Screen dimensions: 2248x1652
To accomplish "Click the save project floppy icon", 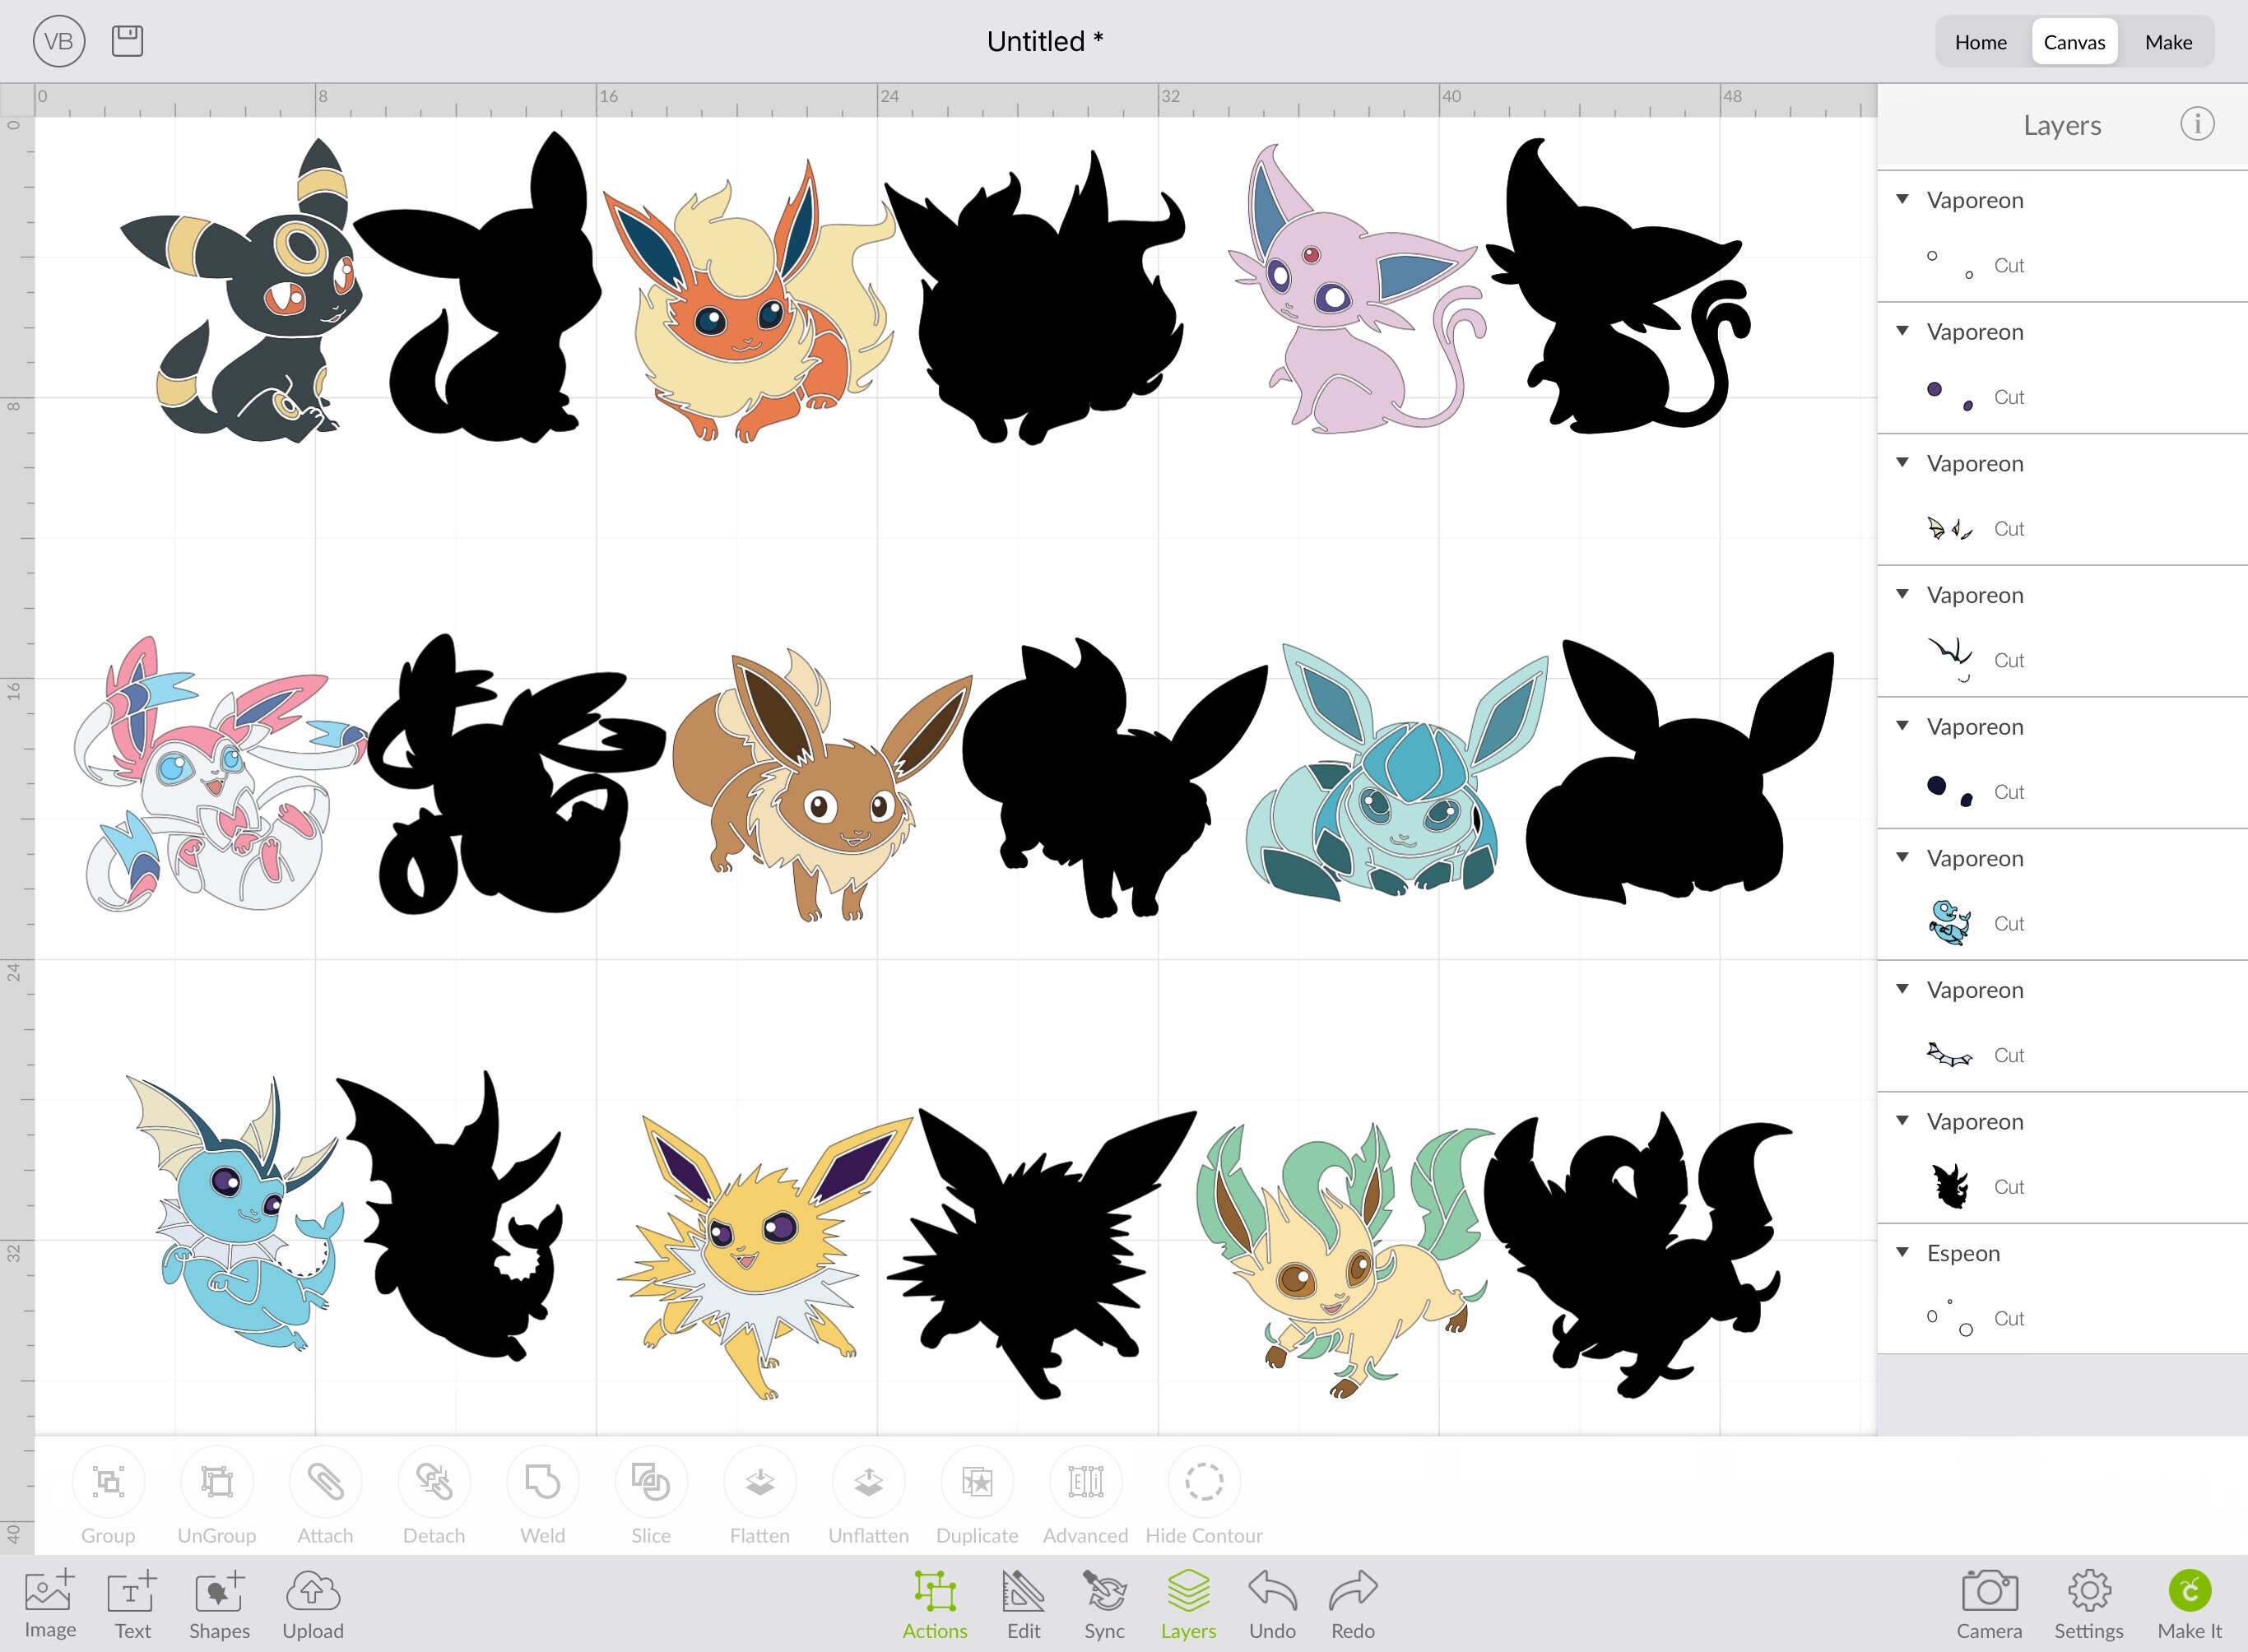I will 127,41.
